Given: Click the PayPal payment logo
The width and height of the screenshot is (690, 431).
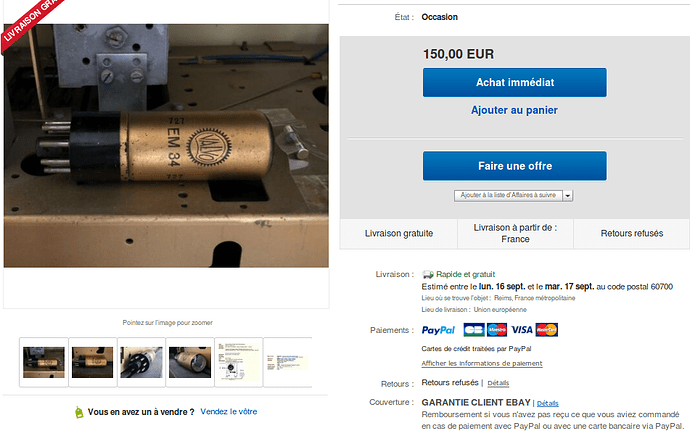Looking at the screenshot, I should (x=438, y=330).
